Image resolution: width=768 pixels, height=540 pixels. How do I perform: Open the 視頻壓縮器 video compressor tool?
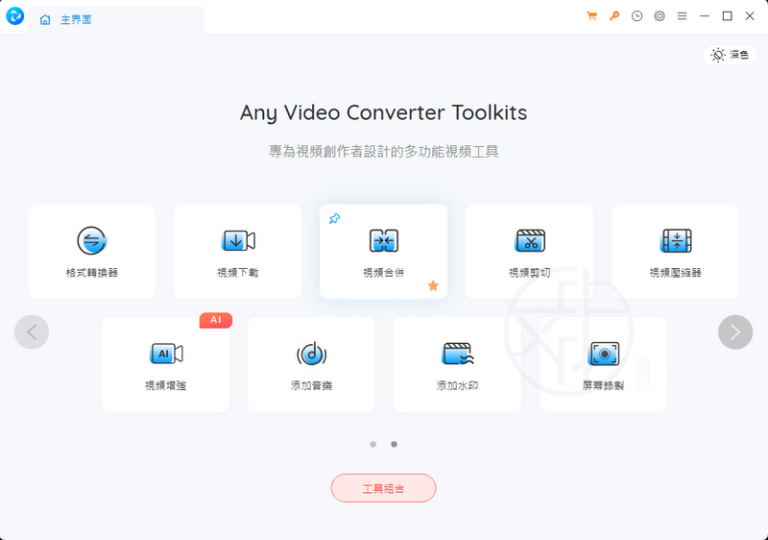pos(675,251)
